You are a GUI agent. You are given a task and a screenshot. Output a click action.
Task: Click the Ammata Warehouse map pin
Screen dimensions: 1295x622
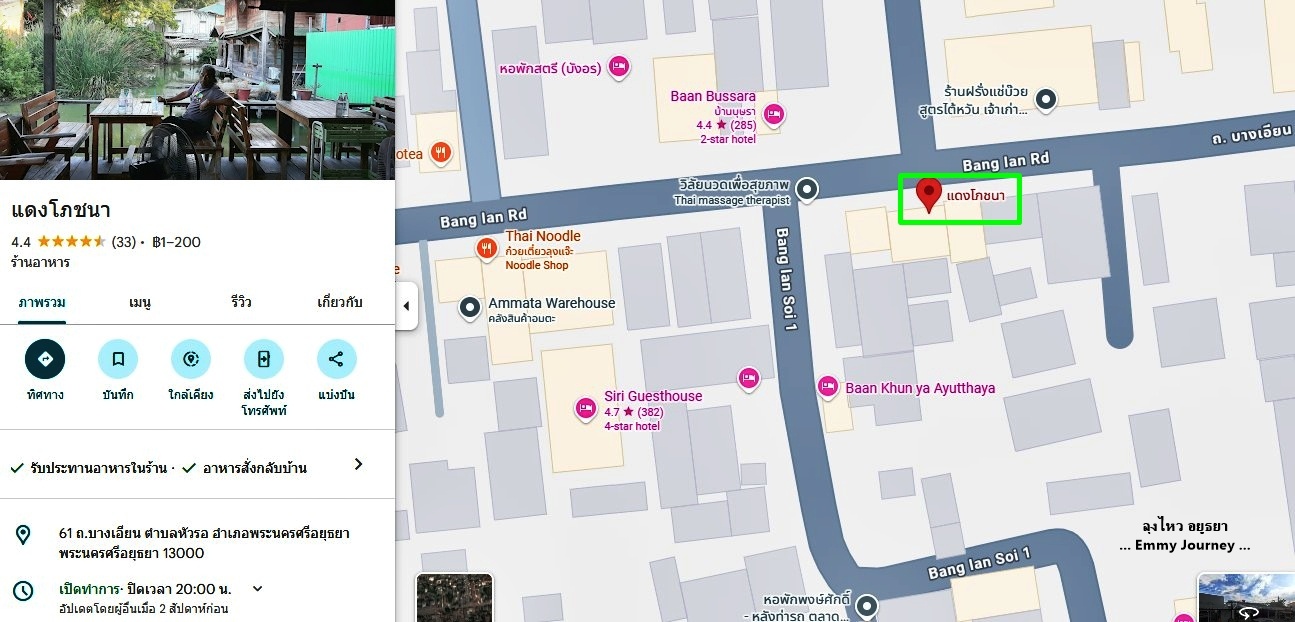point(470,308)
